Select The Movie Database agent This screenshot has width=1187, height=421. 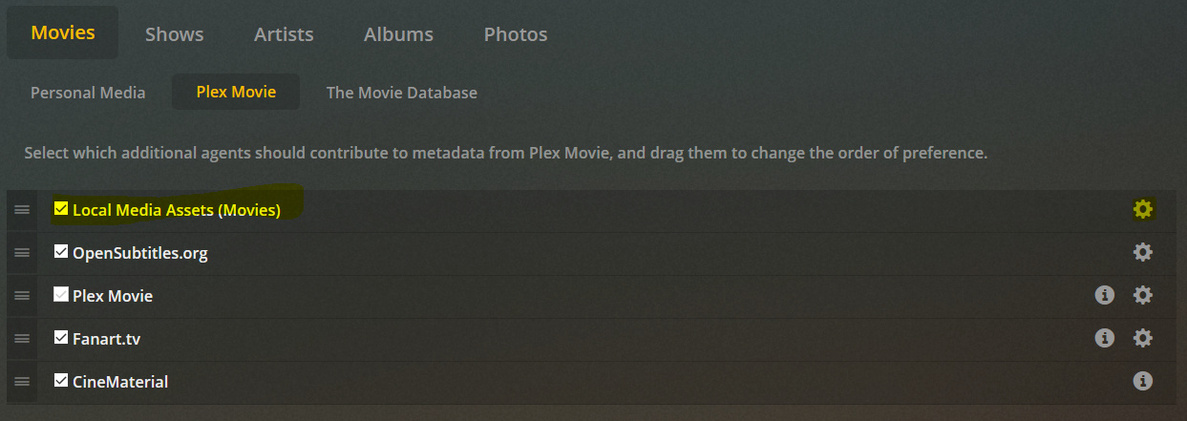[401, 92]
